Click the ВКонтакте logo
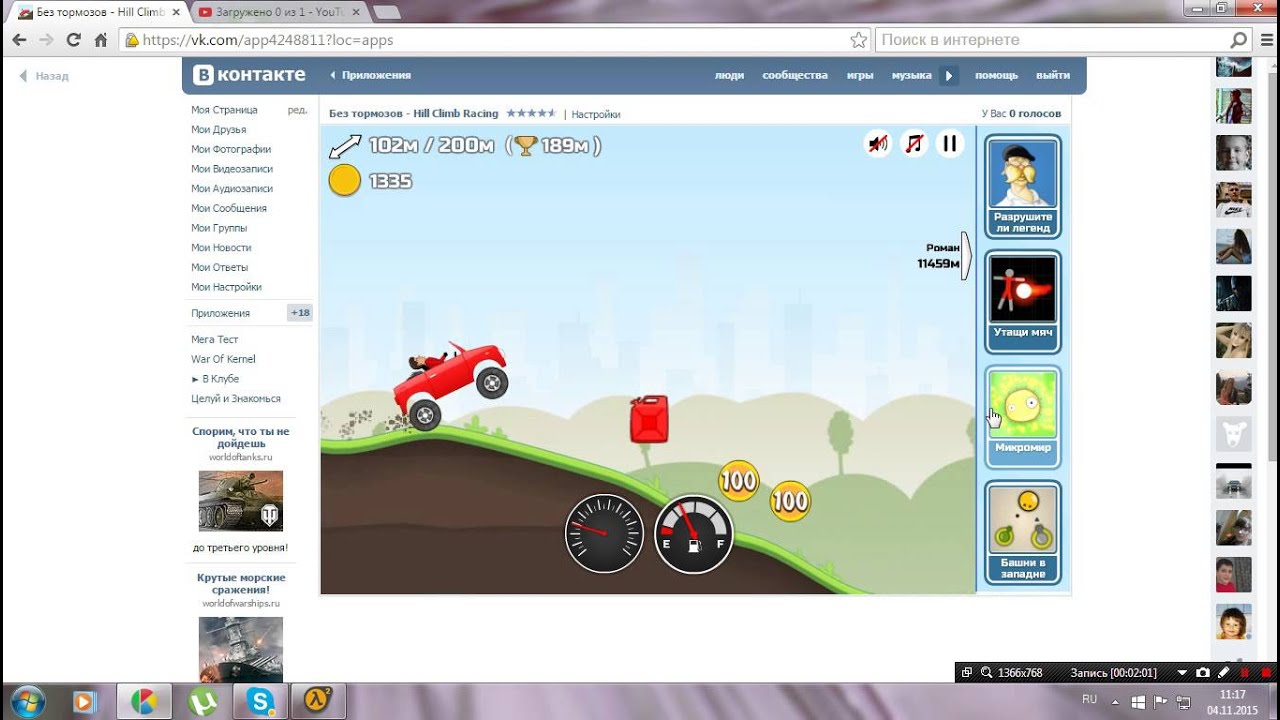1280x720 pixels. pyautogui.click(x=249, y=75)
